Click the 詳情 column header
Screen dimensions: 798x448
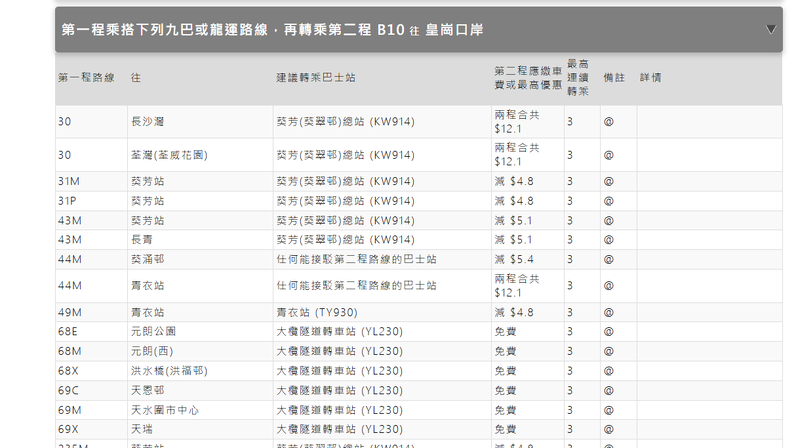[x=650, y=77]
